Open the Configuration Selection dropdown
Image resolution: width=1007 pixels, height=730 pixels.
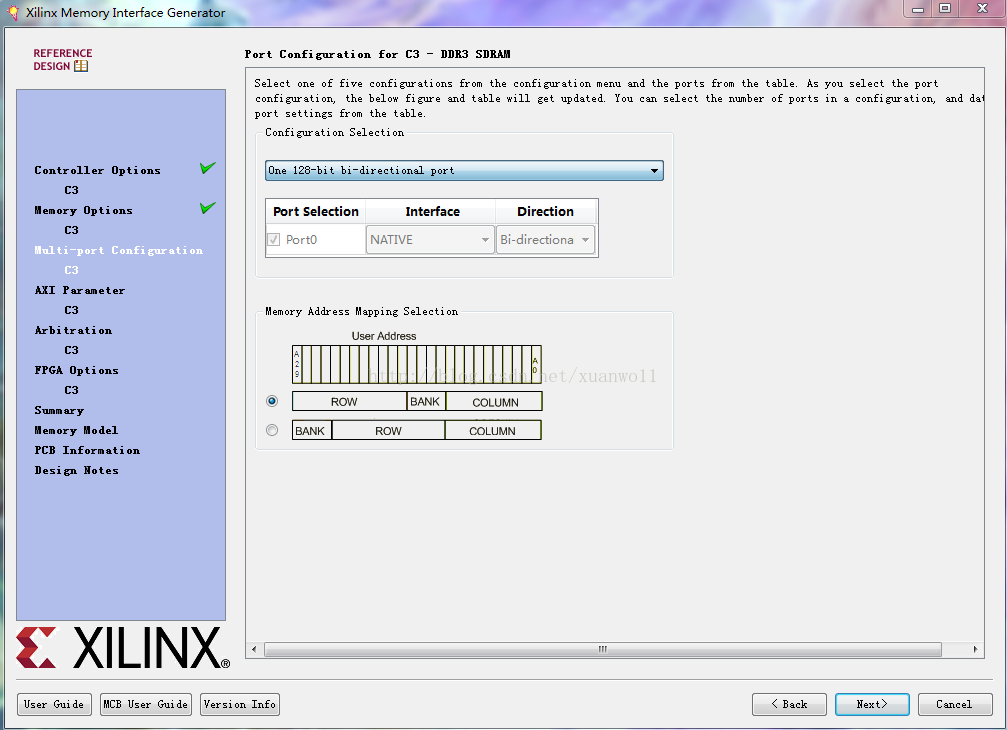[464, 170]
